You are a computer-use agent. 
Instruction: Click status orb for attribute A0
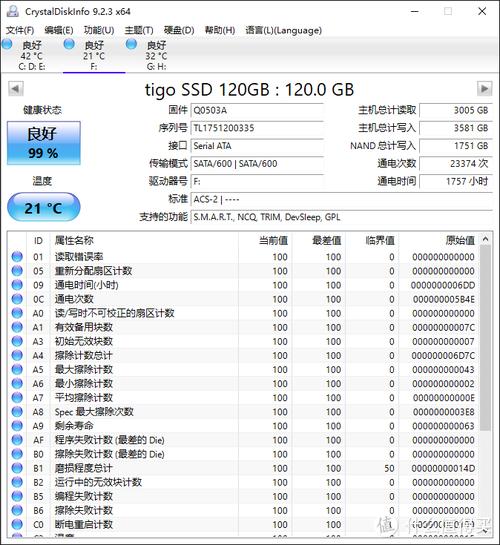point(17,313)
